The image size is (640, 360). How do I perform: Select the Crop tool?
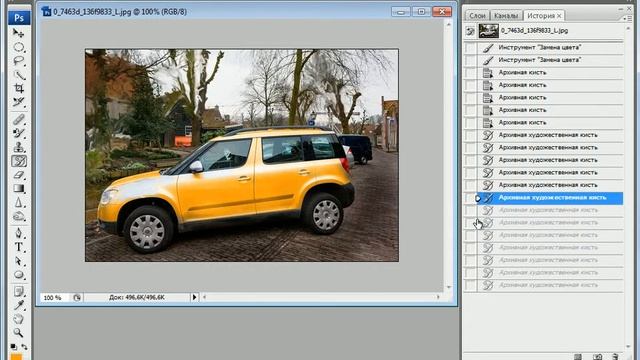tap(18, 88)
